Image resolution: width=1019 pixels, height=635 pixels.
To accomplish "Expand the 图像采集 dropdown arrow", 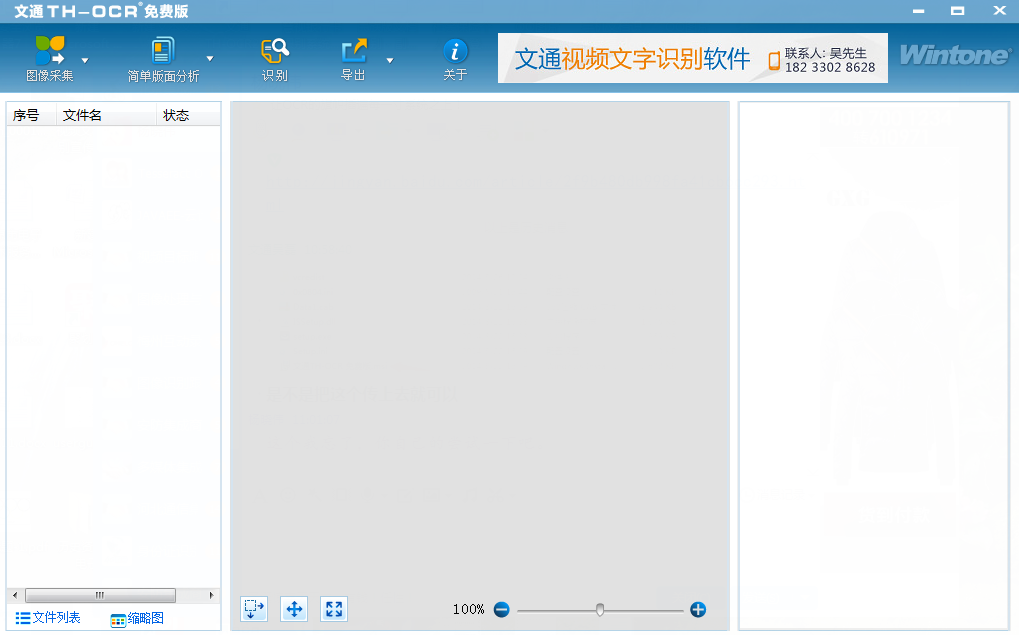I will pyautogui.click(x=85, y=60).
